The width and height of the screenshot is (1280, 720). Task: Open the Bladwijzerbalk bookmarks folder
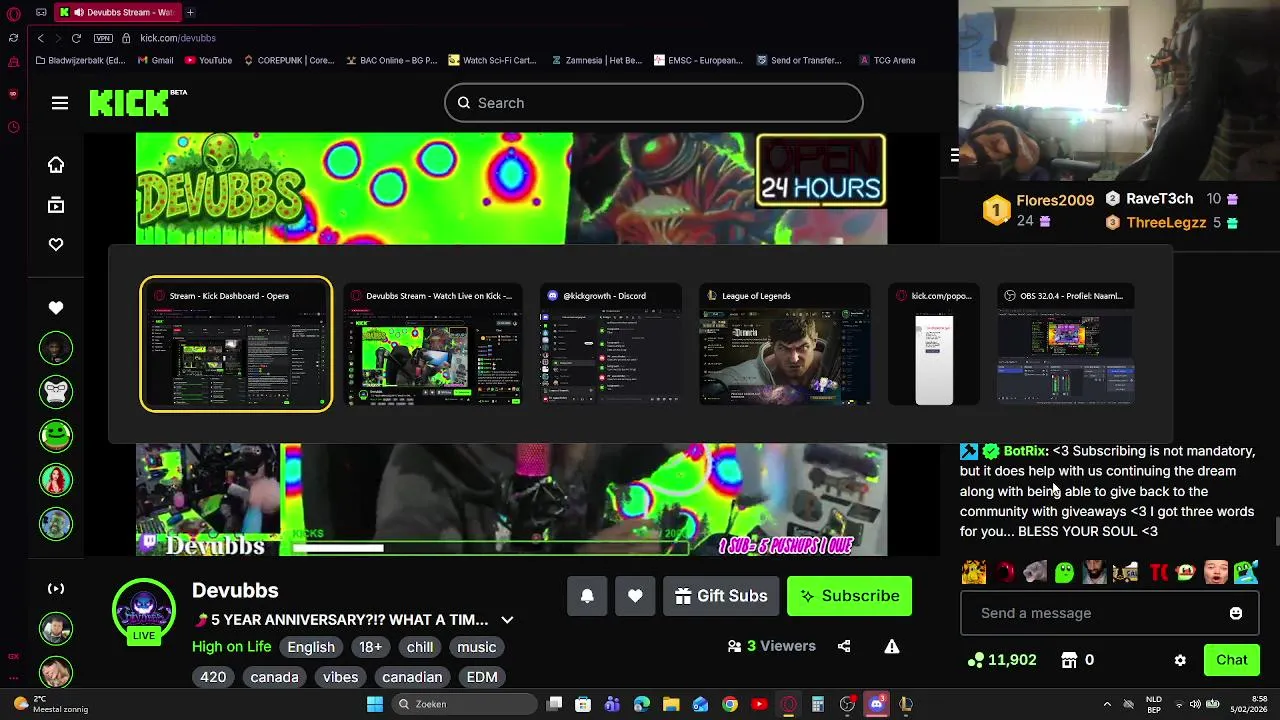[80, 60]
